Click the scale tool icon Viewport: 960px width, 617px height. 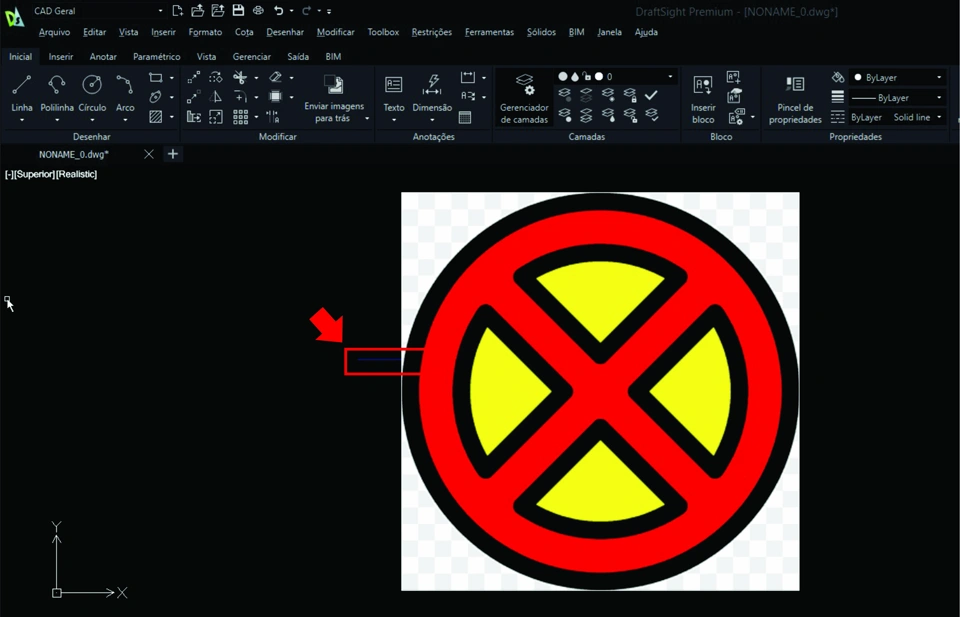point(216,116)
